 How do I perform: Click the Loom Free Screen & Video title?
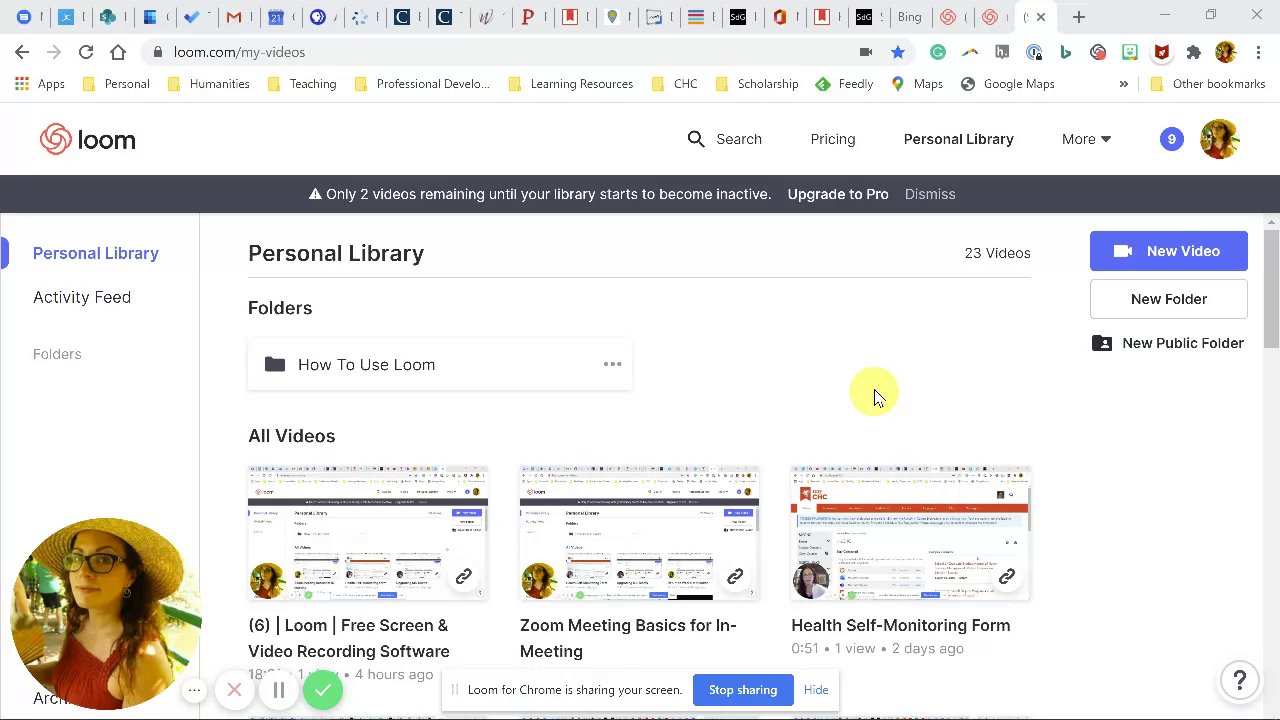coord(349,638)
